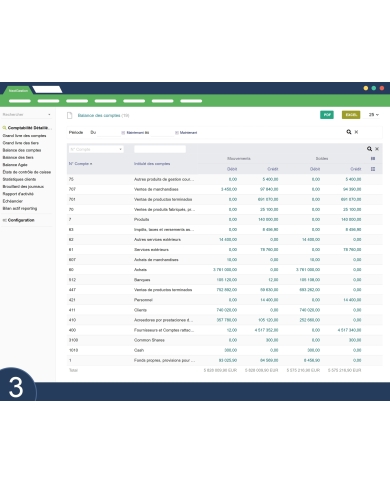This screenshot has height=484, width=390.
Task: Open the N° Compte filter dropdown
Action: (96, 149)
